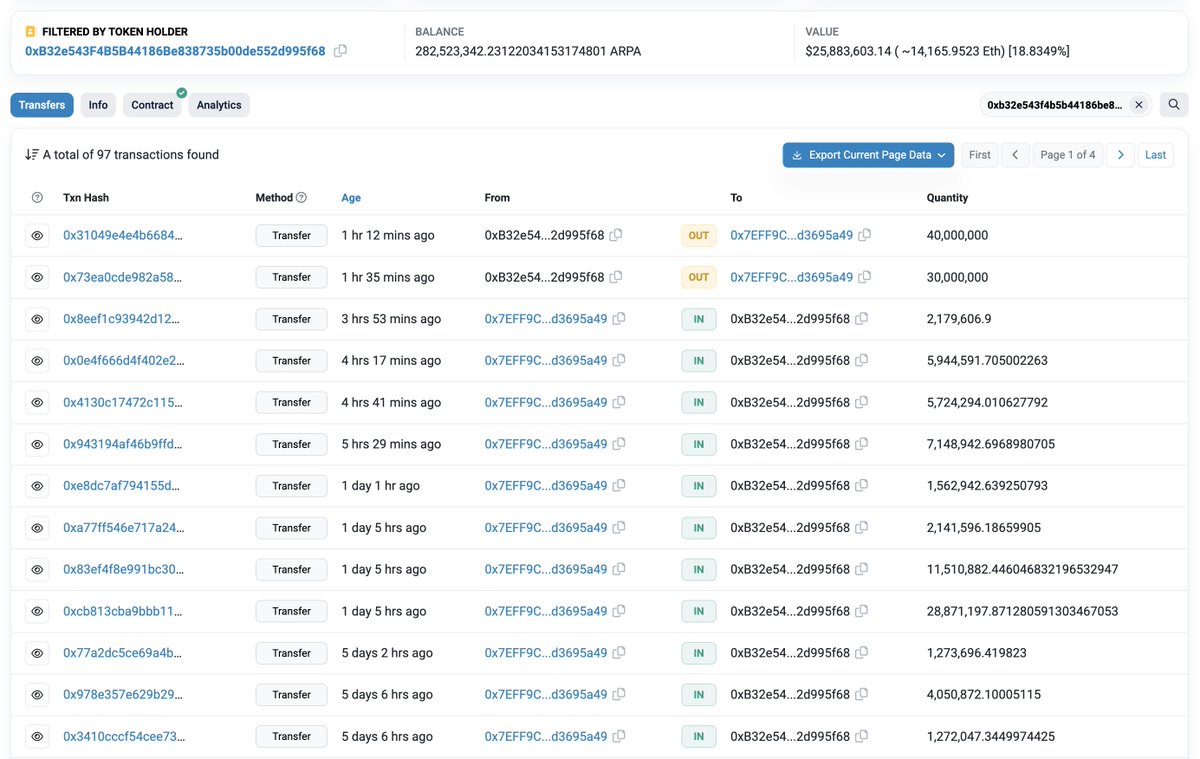Open transaction hash 0x77a2dc5ce69a4b
1200x759 pixels.
pos(123,653)
